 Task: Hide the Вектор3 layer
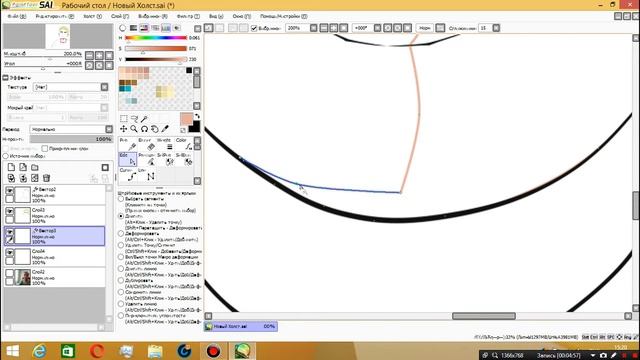coord(9,232)
